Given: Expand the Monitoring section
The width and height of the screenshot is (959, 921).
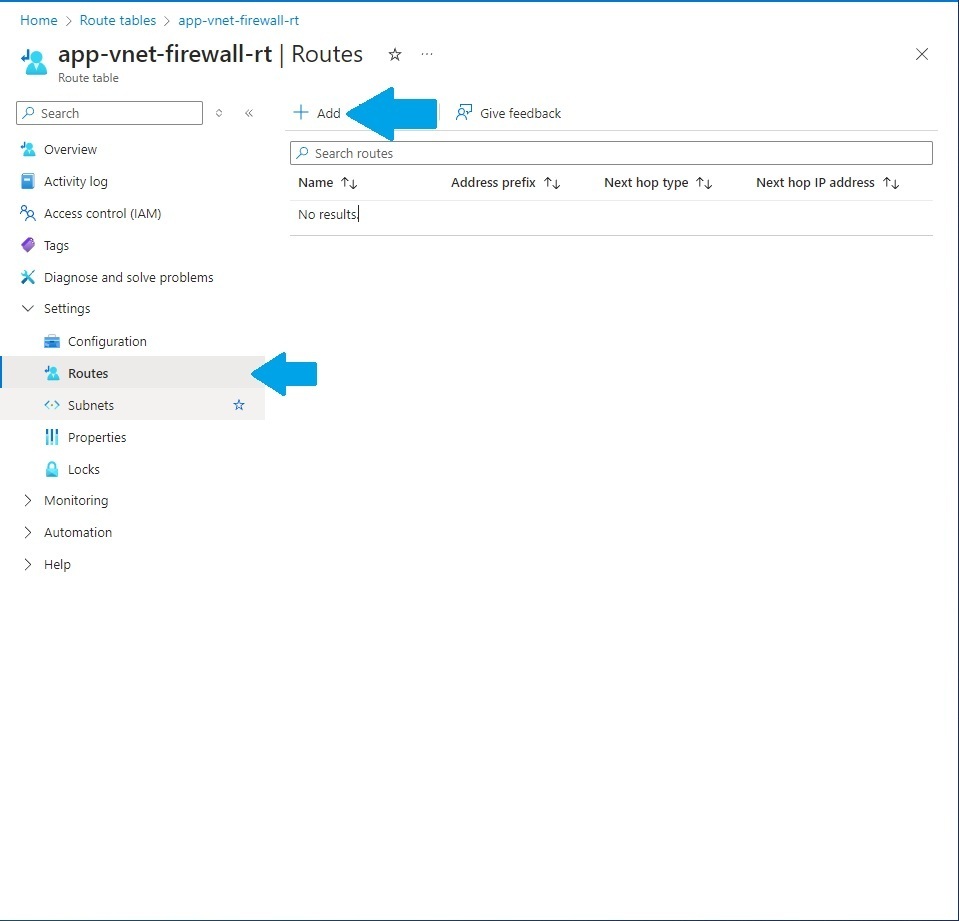Looking at the screenshot, I should tap(28, 500).
